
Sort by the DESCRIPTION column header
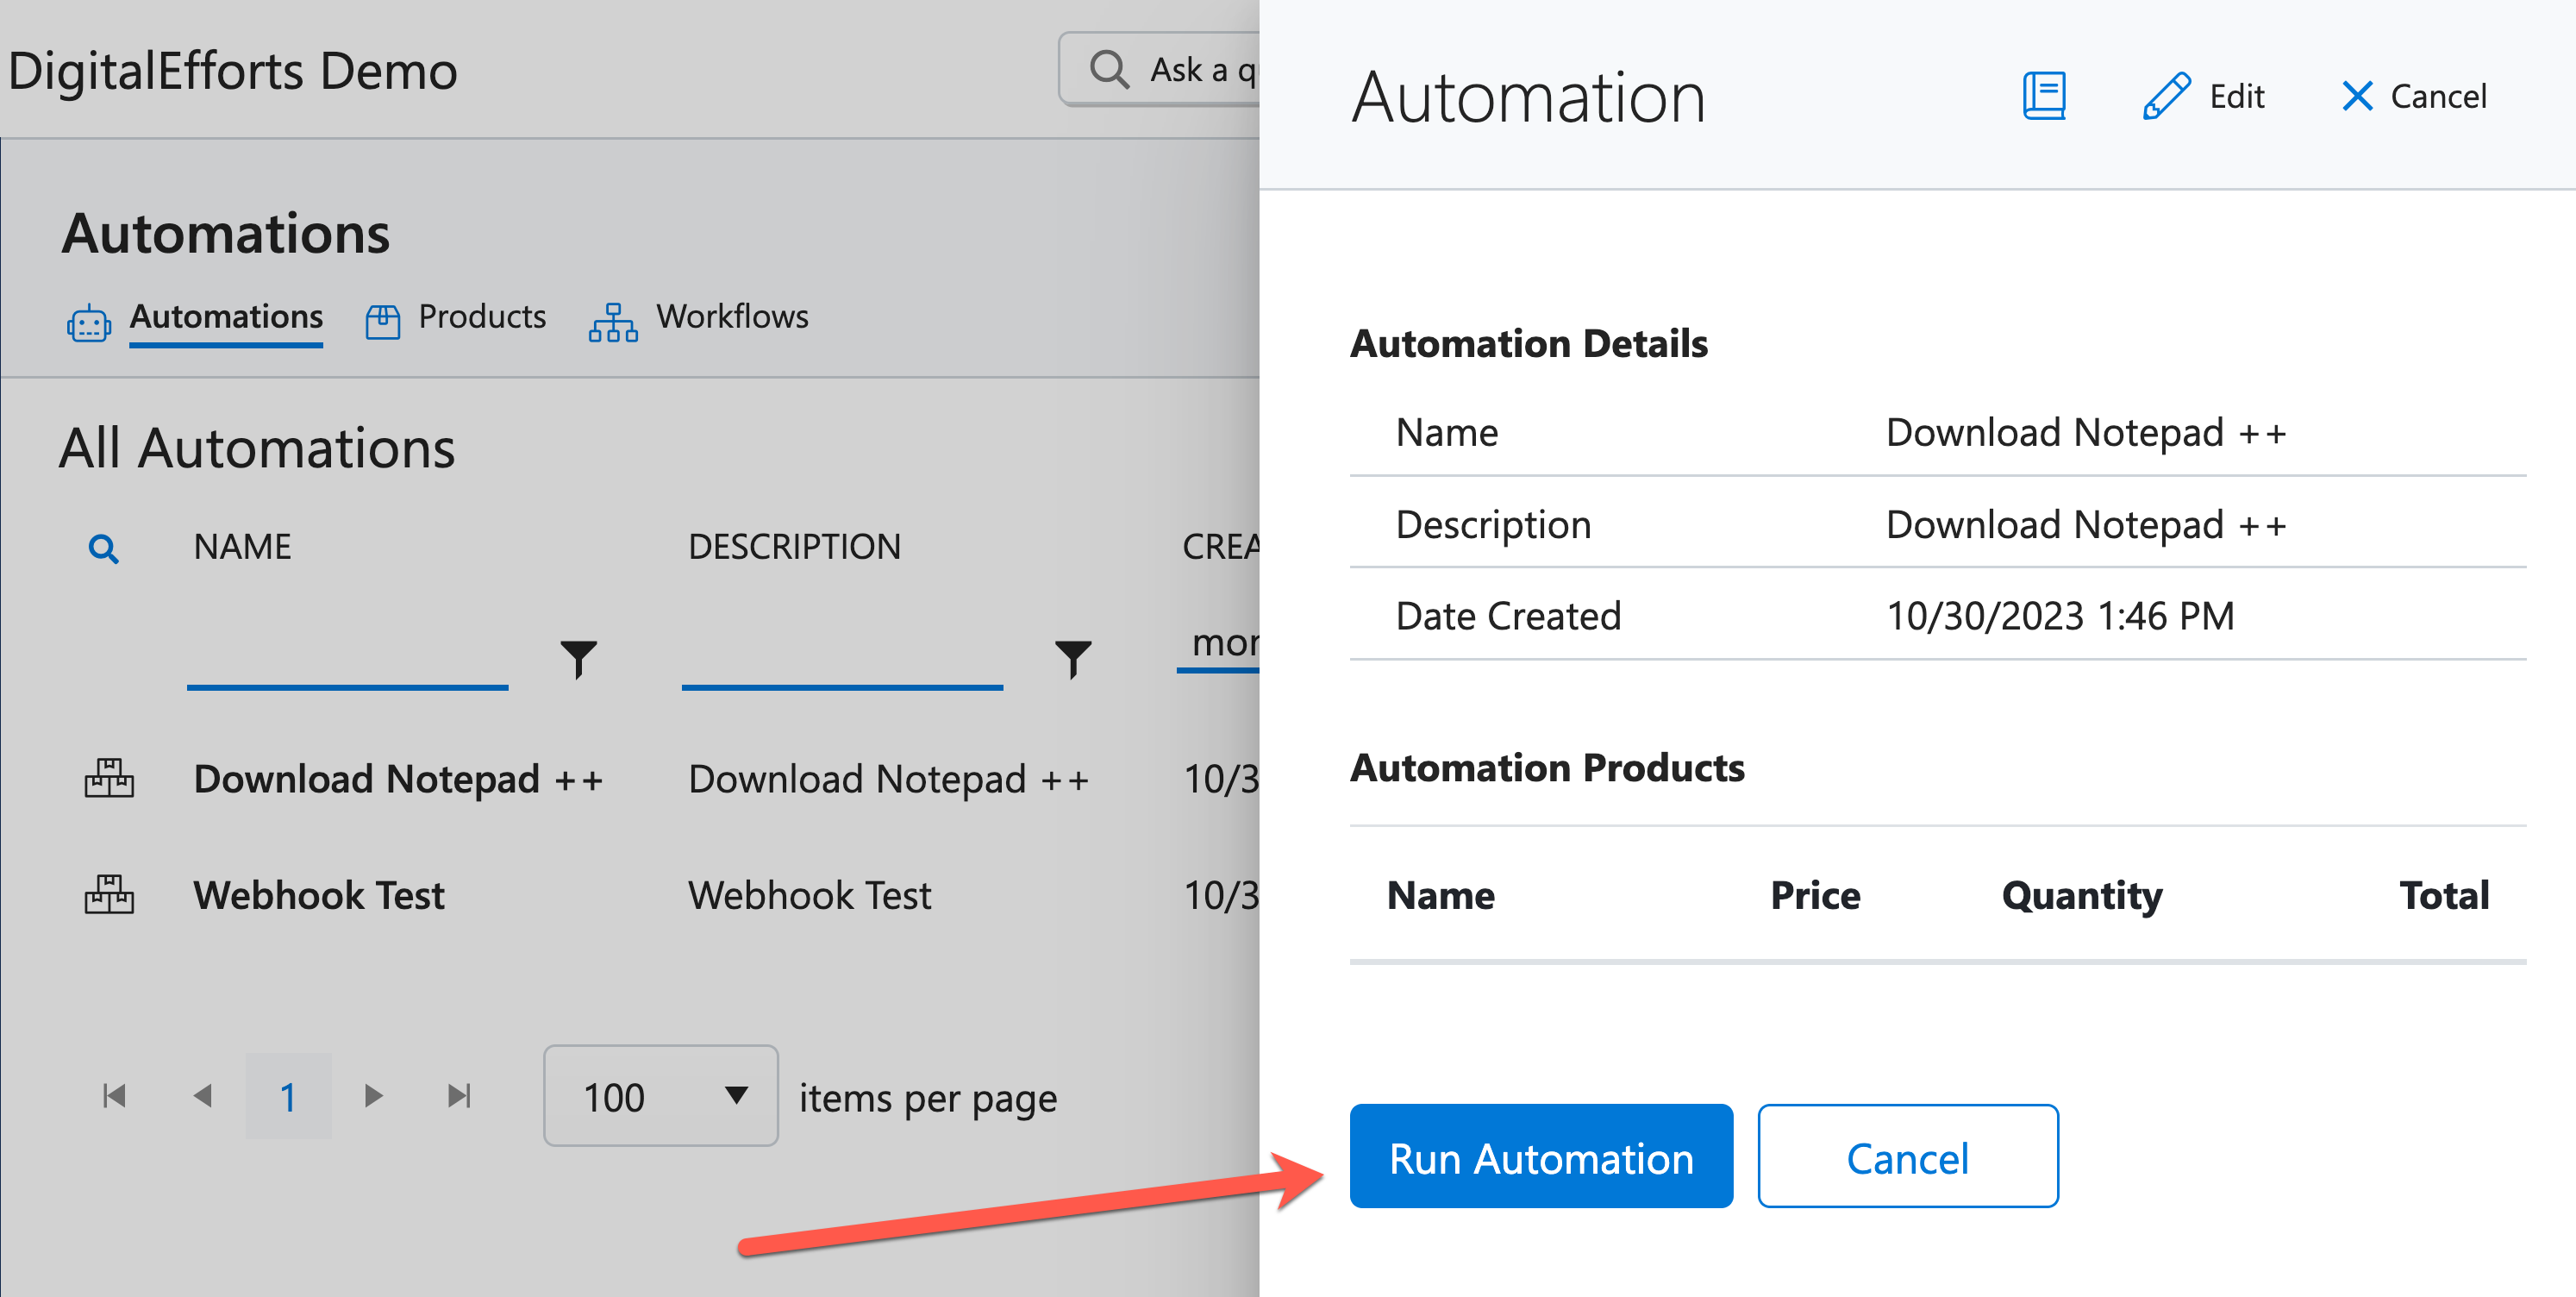pyautogui.click(x=794, y=546)
